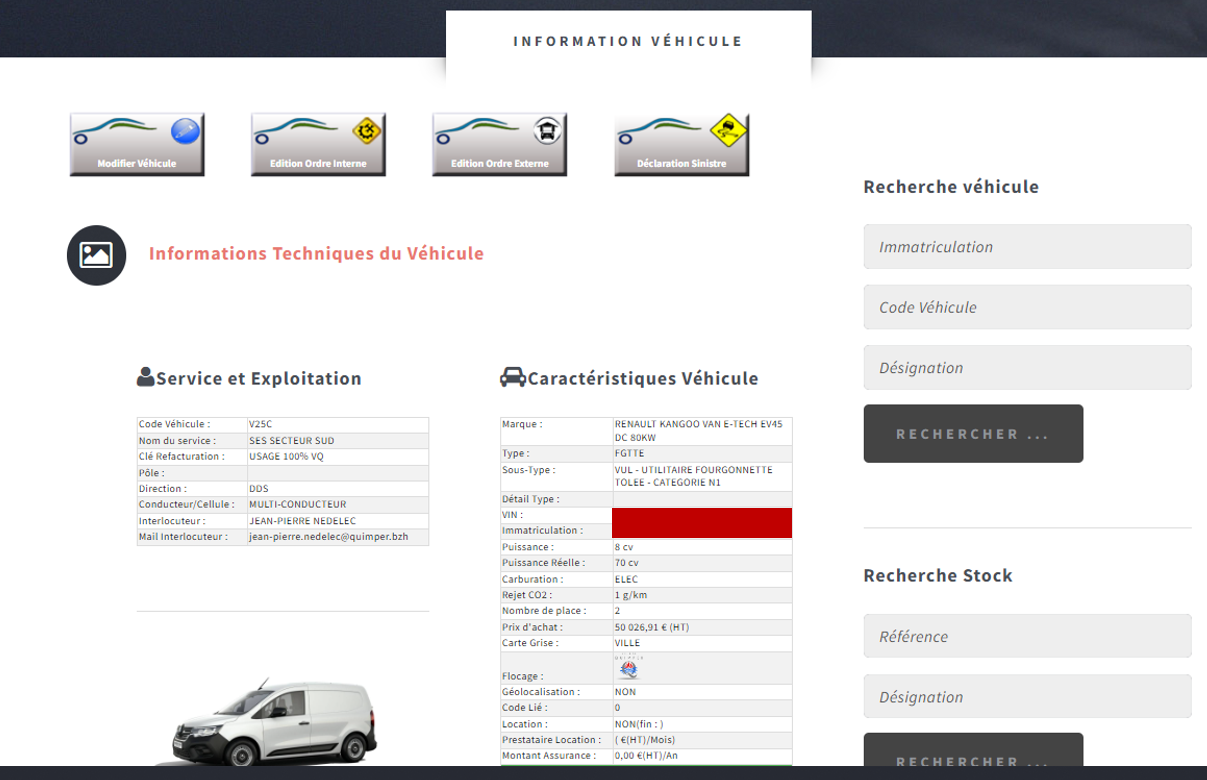Focus the Référence field in Recherche Stock
This screenshot has height=780, width=1207.
1027,636
